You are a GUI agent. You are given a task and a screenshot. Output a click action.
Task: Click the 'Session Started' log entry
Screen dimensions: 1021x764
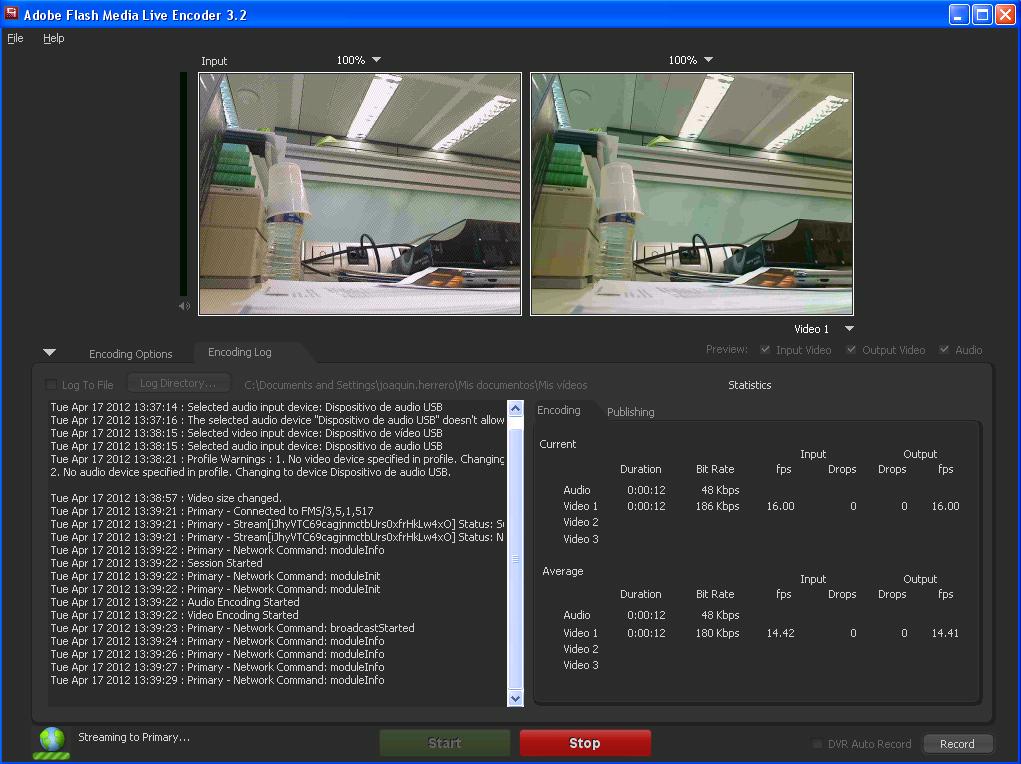(156, 563)
